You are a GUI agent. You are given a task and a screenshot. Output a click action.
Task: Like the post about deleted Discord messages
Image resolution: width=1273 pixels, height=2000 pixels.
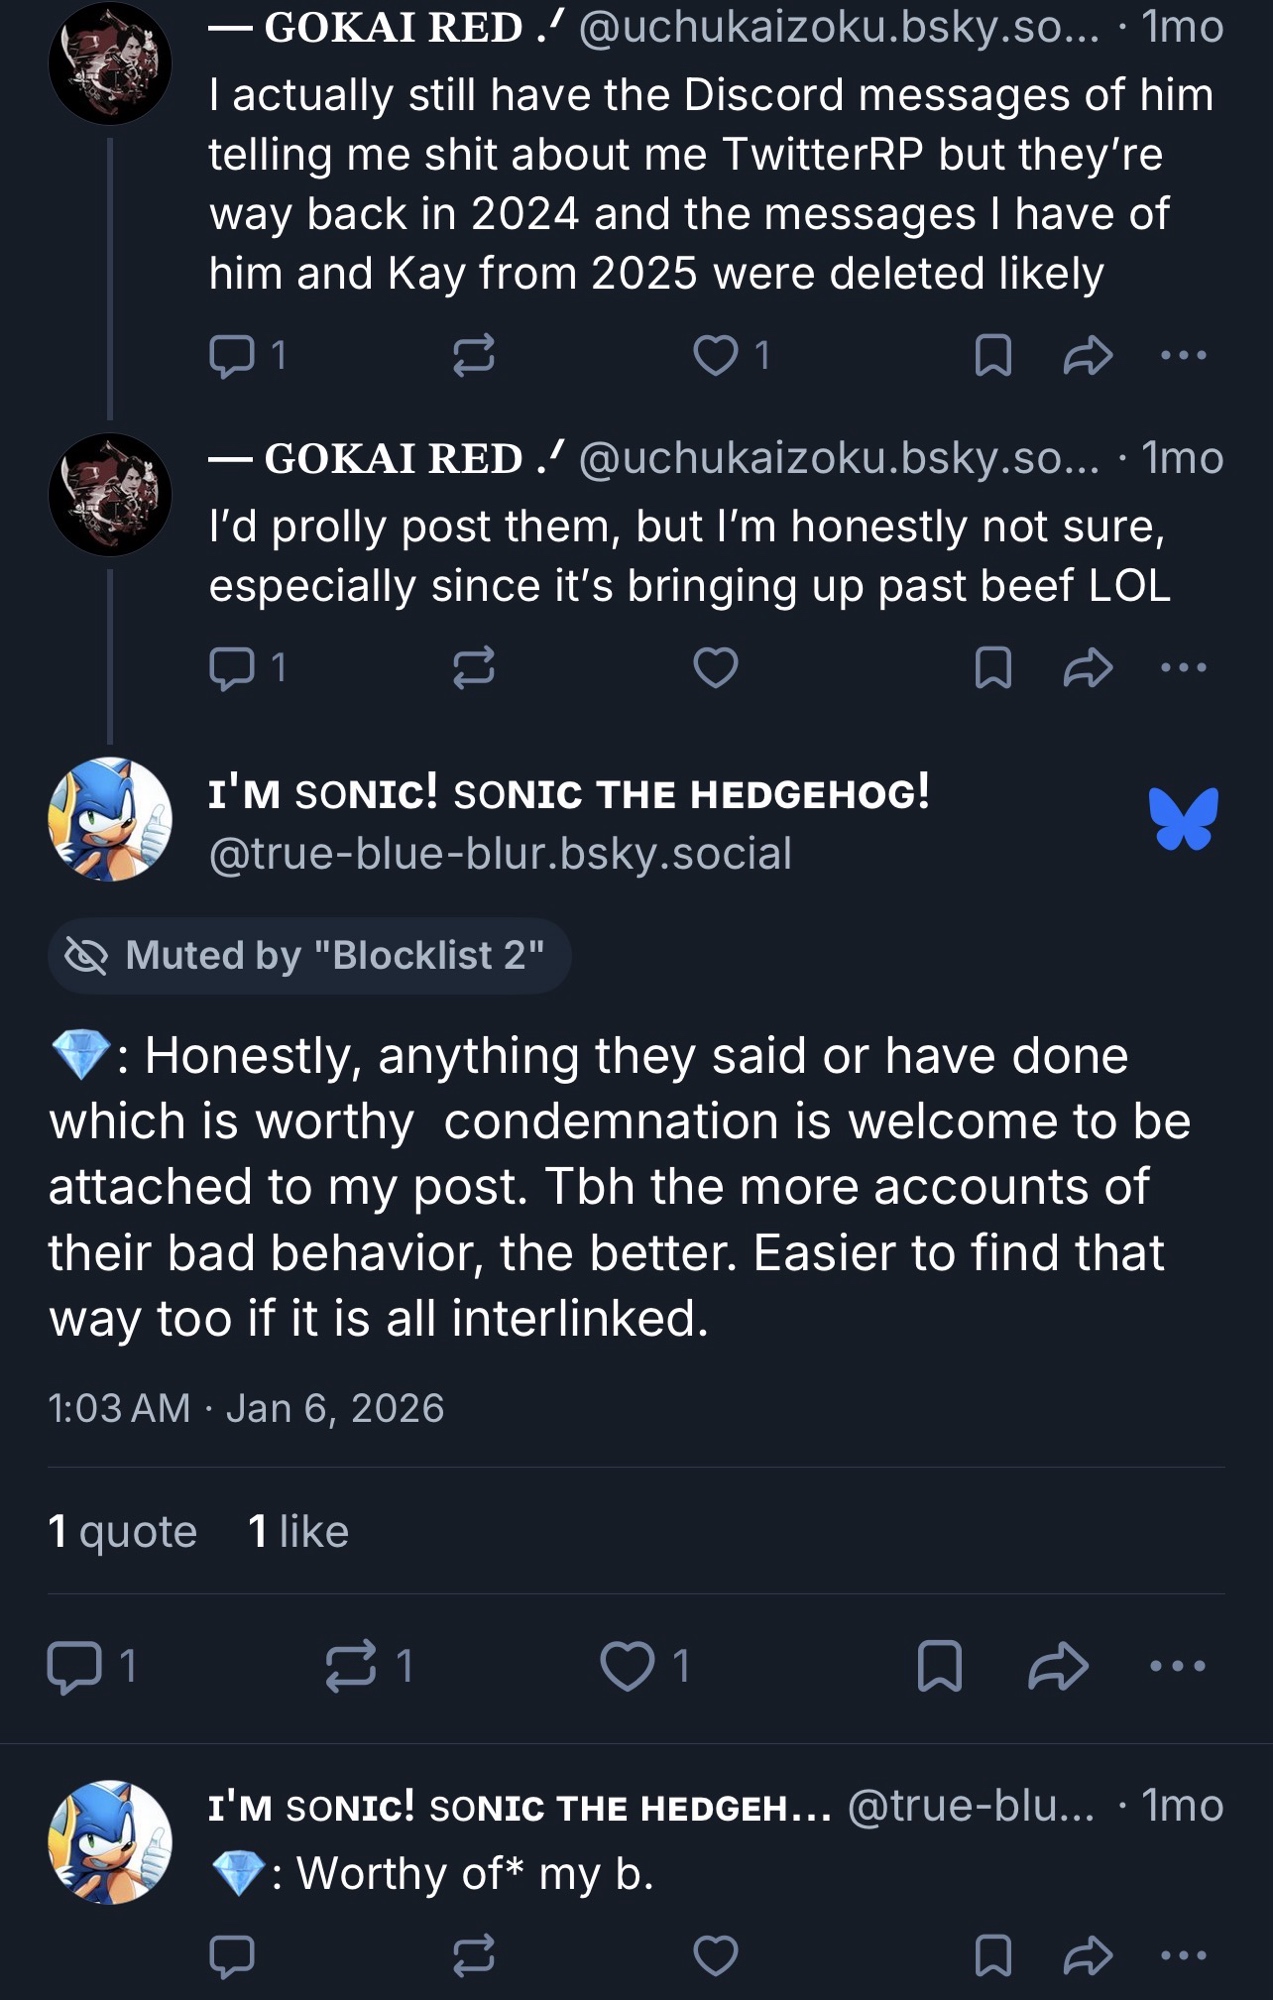(716, 355)
